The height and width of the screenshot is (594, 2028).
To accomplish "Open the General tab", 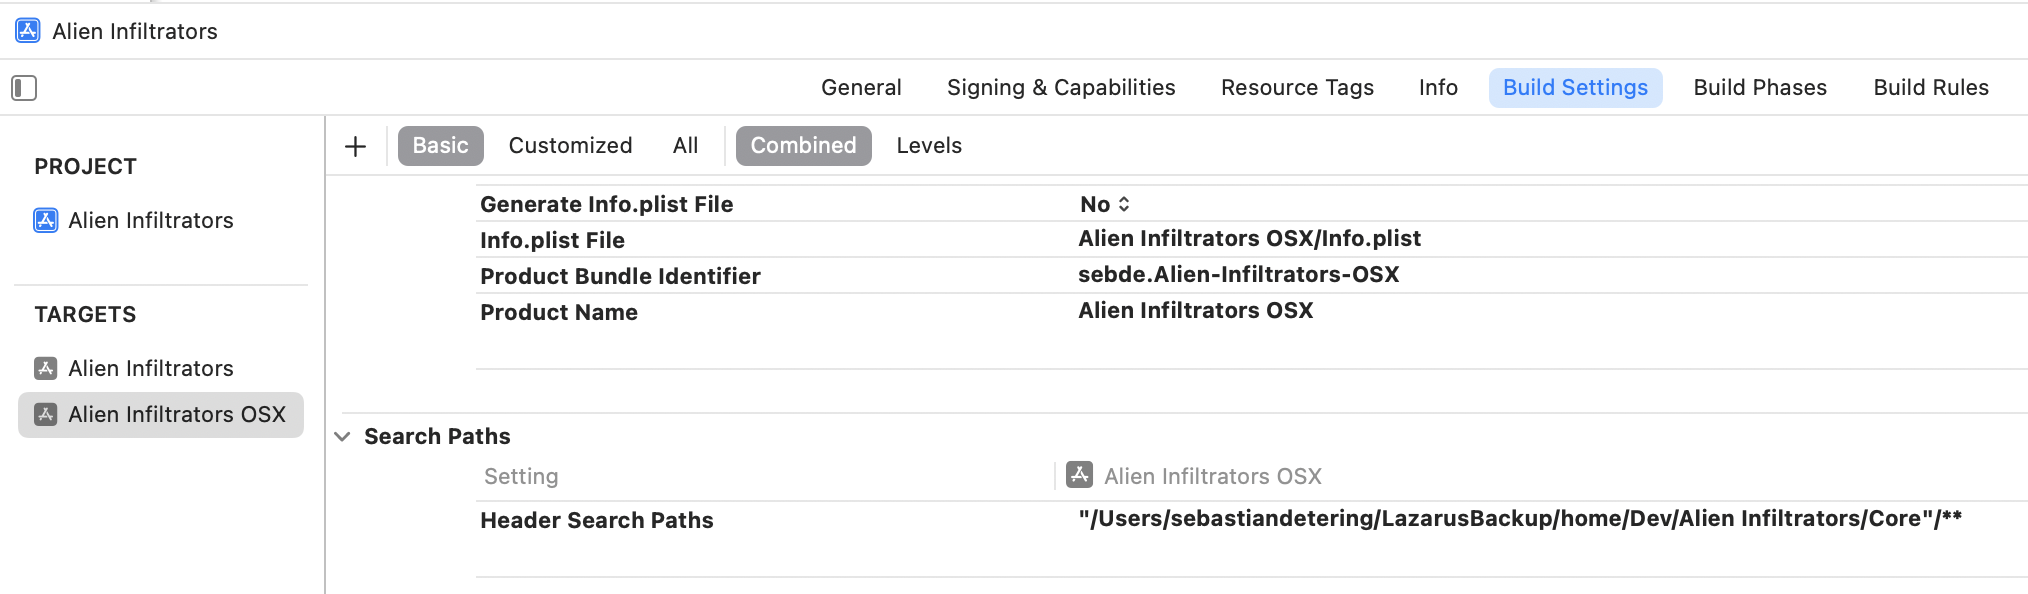I will 861,88.
